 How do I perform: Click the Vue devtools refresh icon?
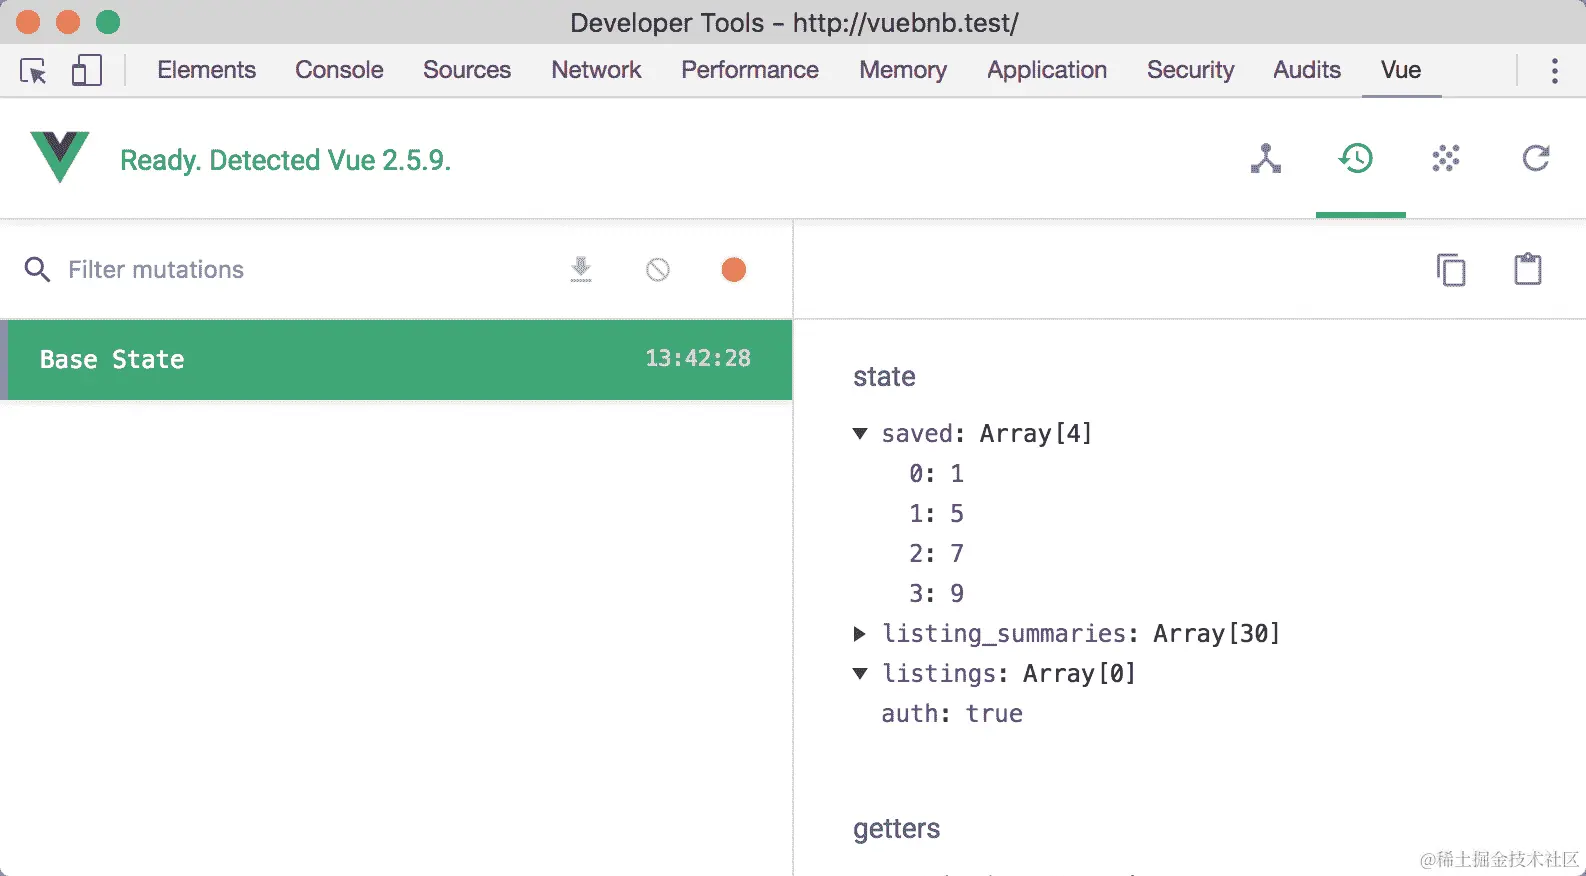1536,158
